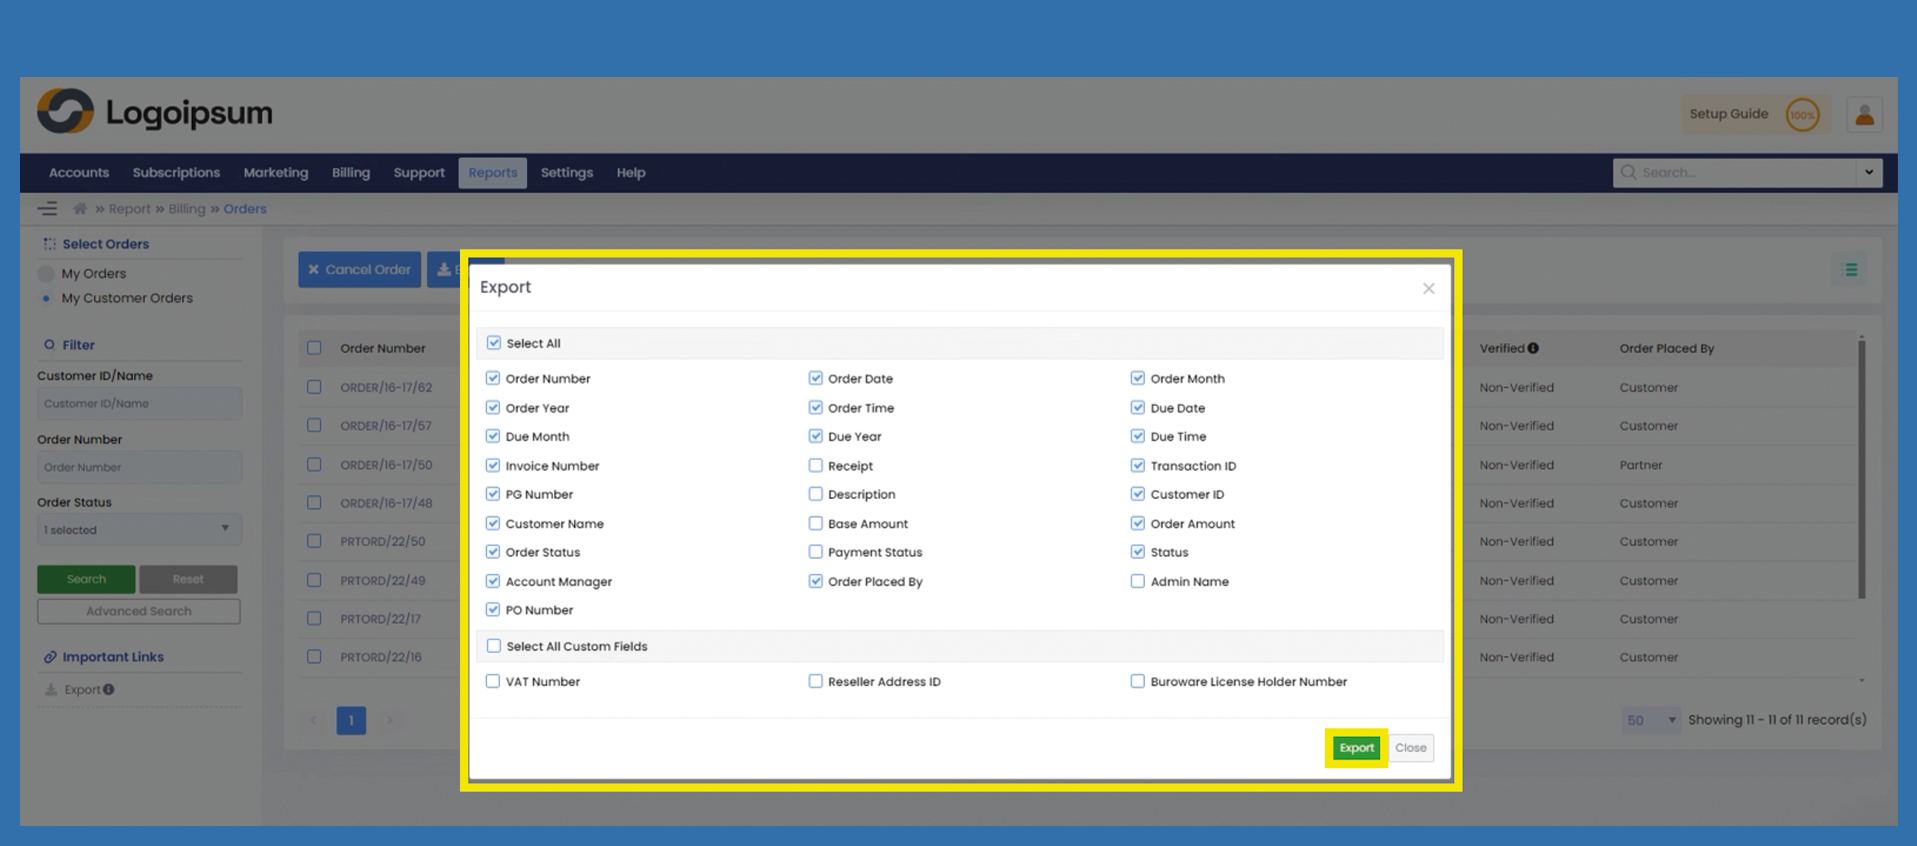Image resolution: width=1917 pixels, height=846 pixels.
Task: Click the Order Number filter input field
Action: pos(138,467)
